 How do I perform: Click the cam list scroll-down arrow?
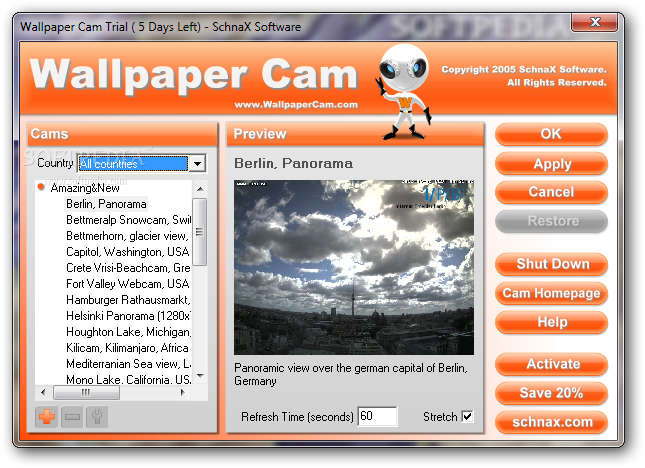tap(200, 376)
